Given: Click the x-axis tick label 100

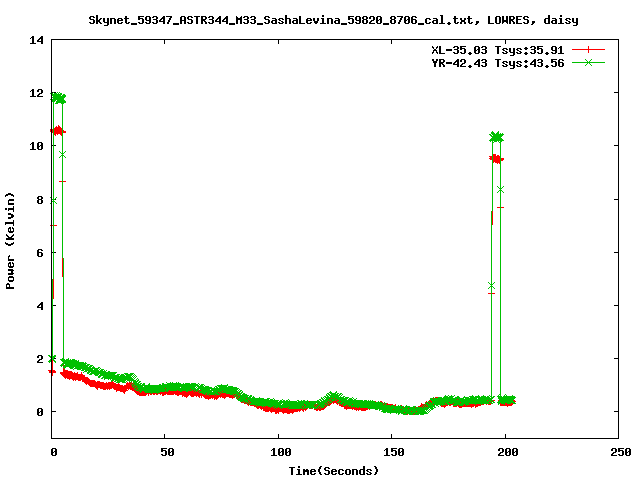Looking at the screenshot, I should pos(281,452).
